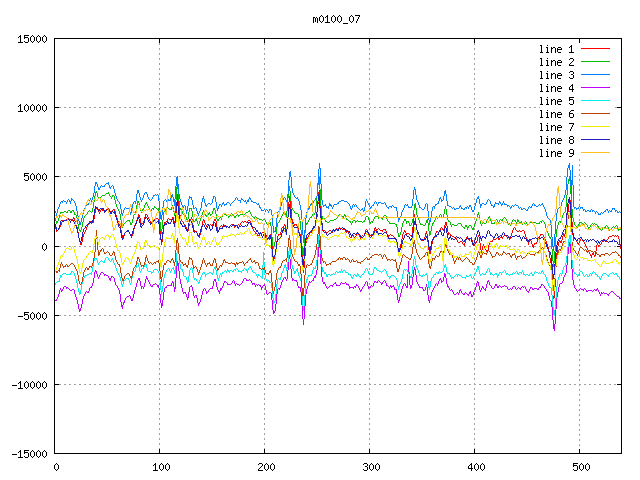Click the "line 6" legend entry
Screen dimensions: 640x480
[556, 114]
